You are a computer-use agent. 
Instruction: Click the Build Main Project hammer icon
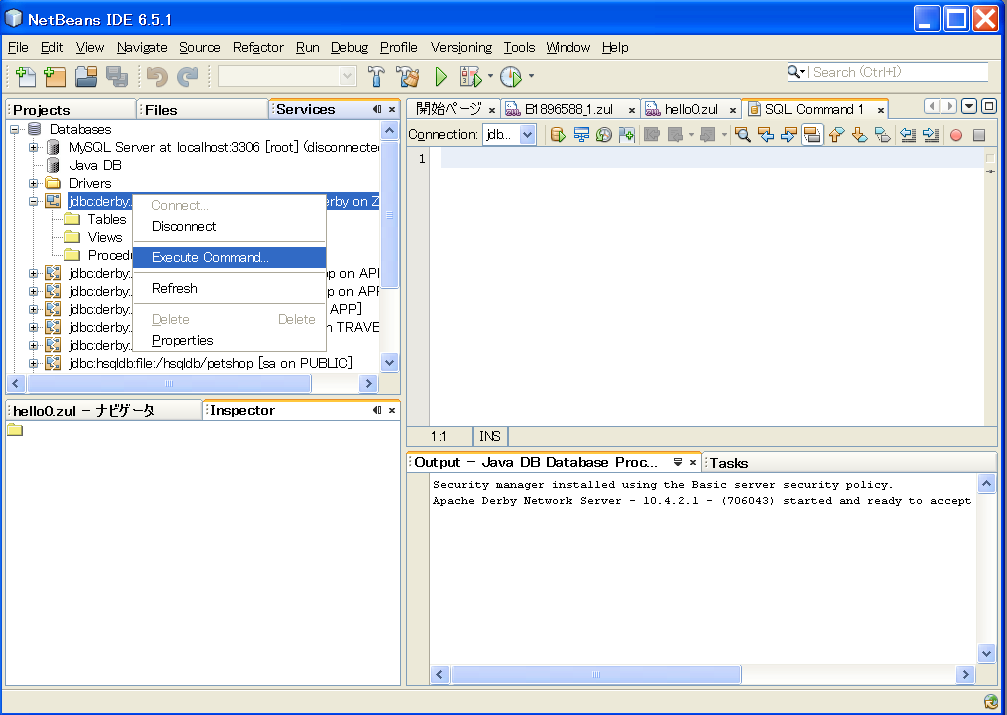click(376, 76)
